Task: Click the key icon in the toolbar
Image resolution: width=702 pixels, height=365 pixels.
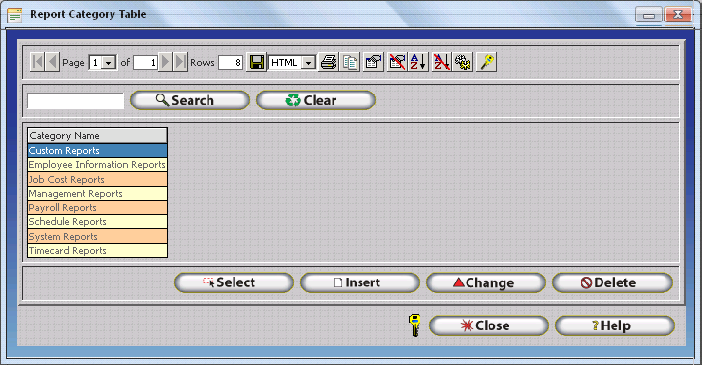Action: pyautogui.click(x=486, y=62)
